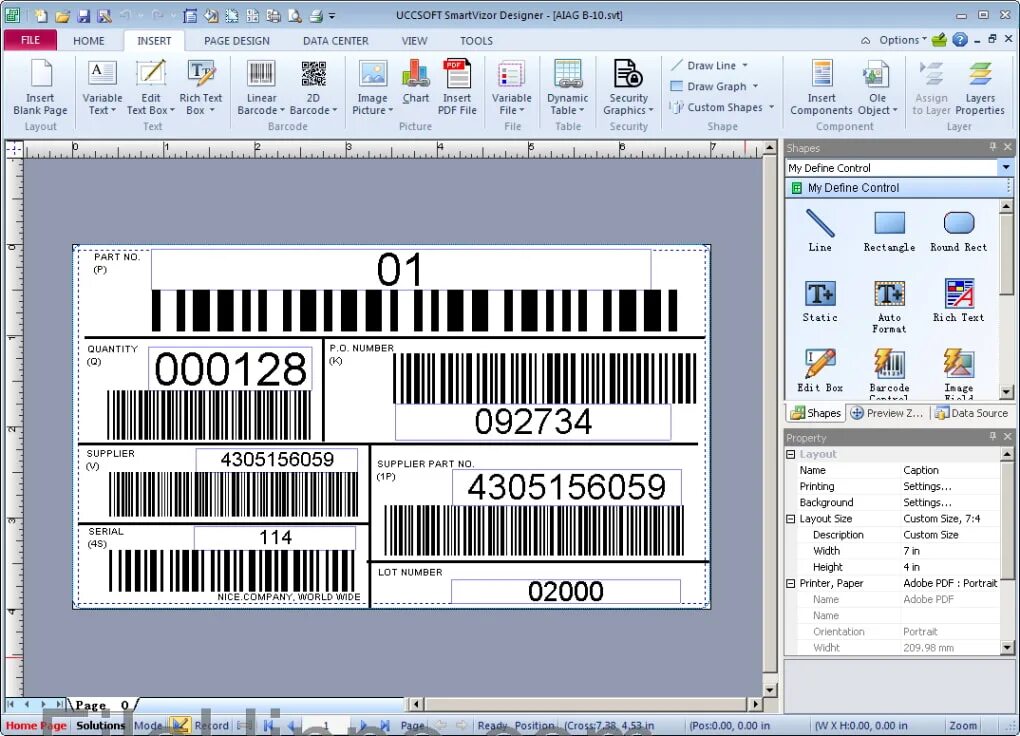Switch to the Data Source panel tab
Image resolution: width=1020 pixels, height=736 pixels.
point(971,413)
